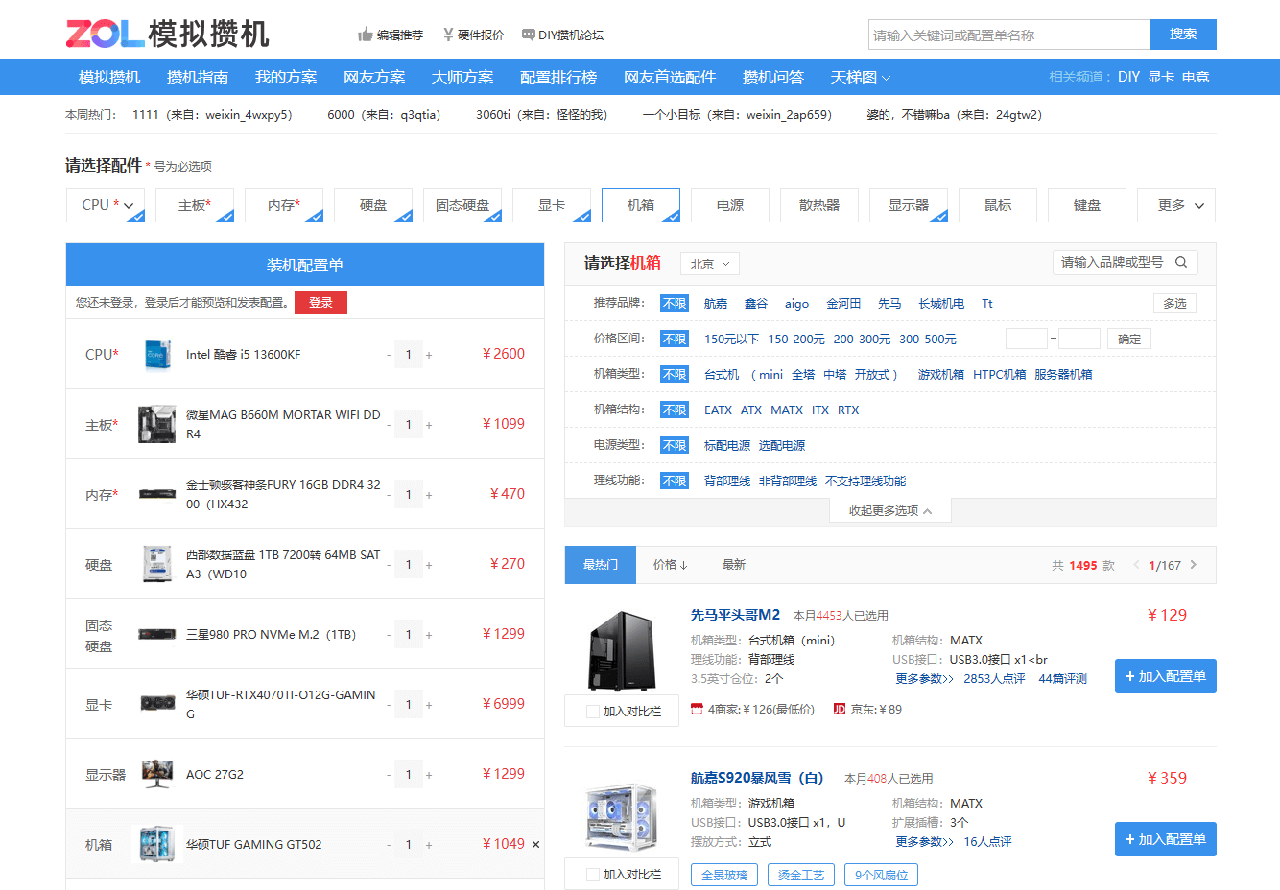Select 不限 for 机箱结构
Image resolution: width=1280 pixels, height=890 pixels.
tap(674, 410)
